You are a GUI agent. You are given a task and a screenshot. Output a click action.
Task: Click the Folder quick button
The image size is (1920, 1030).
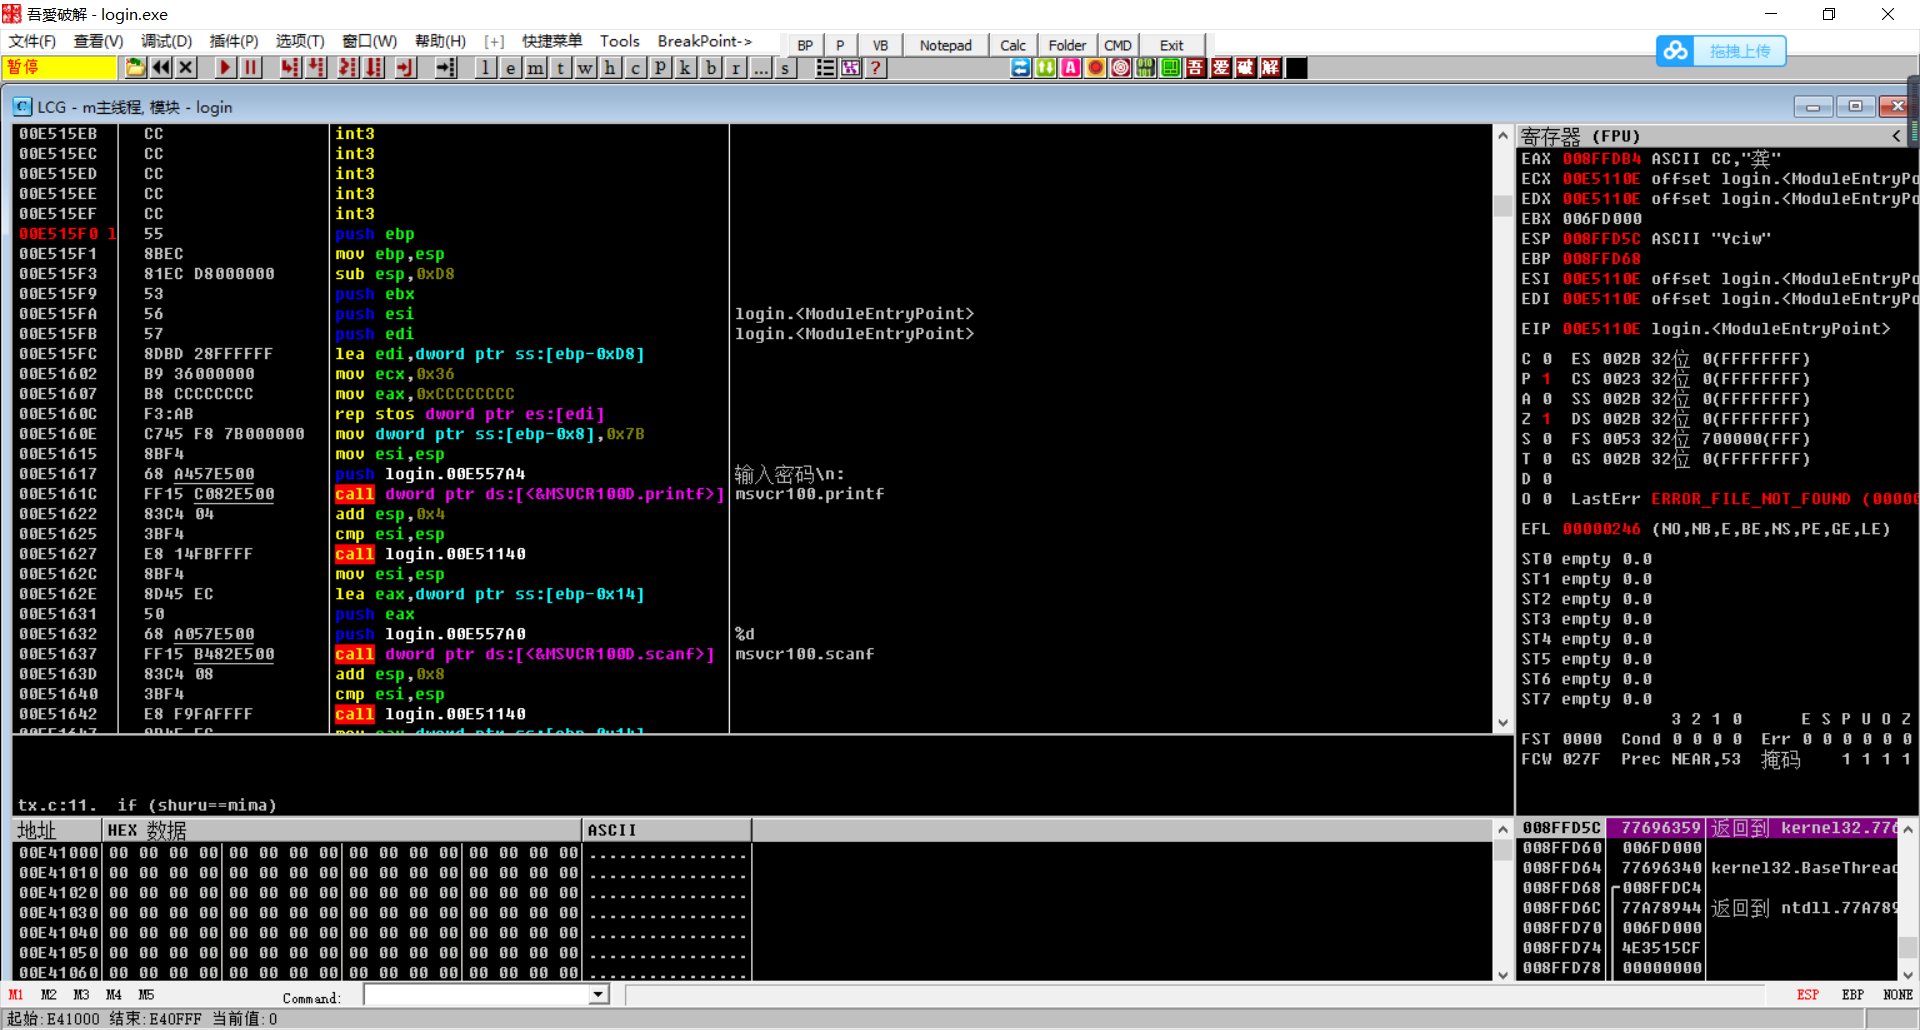click(x=1067, y=45)
